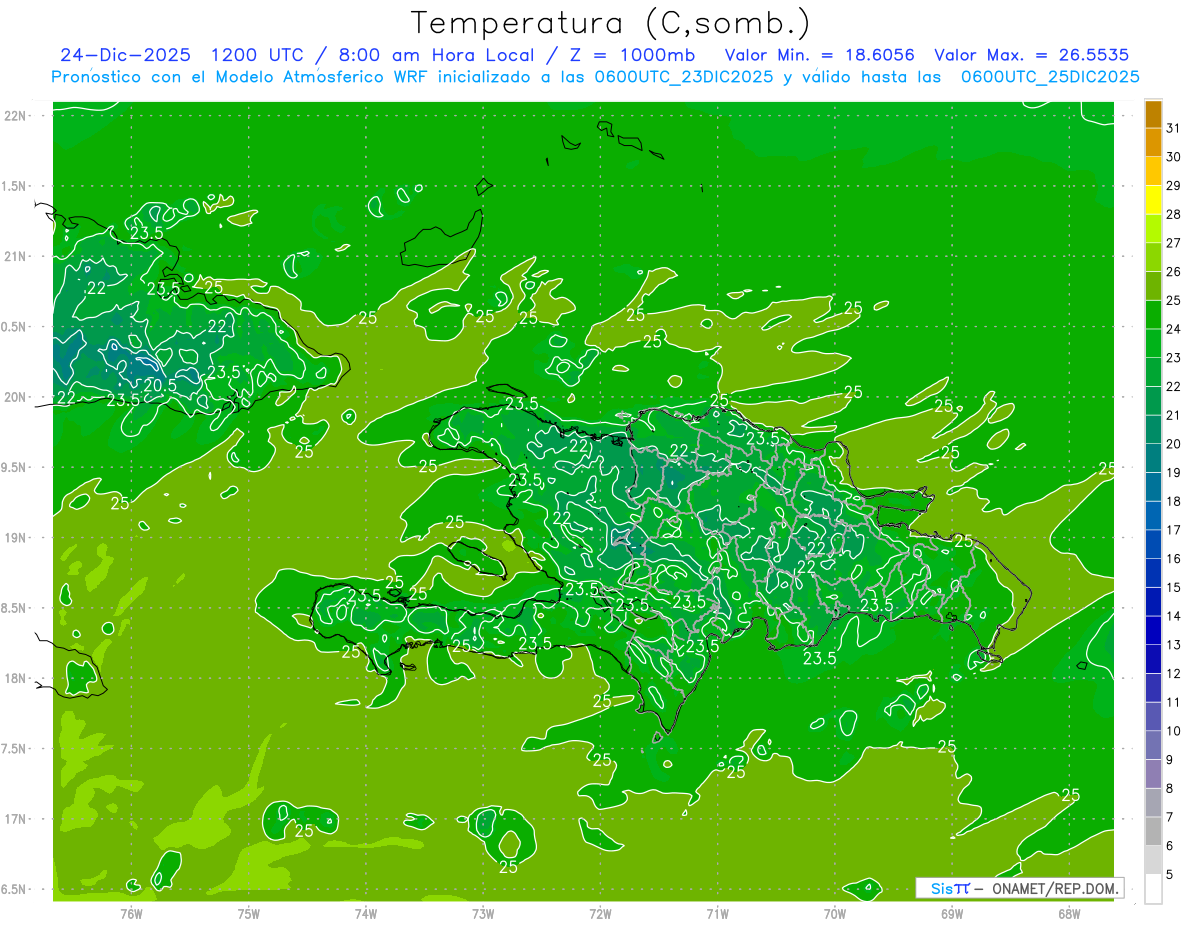The image size is (1200, 927).
Task: Click the legend value 5
Action: point(1170,875)
